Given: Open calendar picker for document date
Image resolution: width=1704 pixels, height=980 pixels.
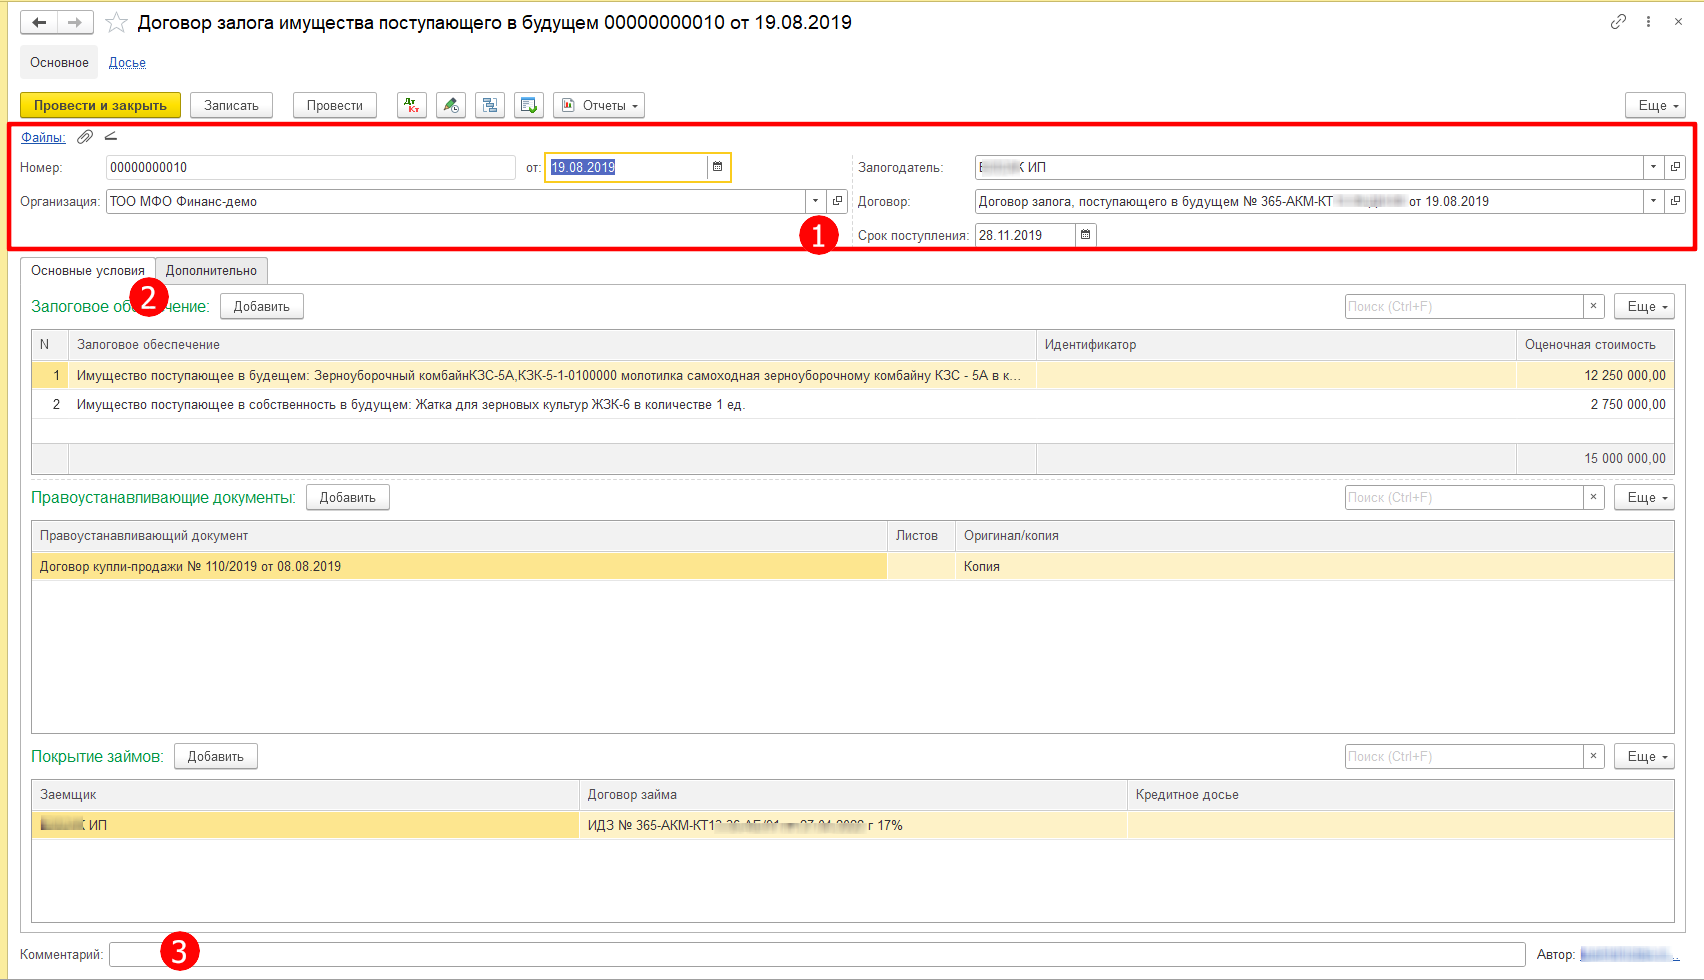Looking at the screenshot, I should pyautogui.click(x=717, y=167).
